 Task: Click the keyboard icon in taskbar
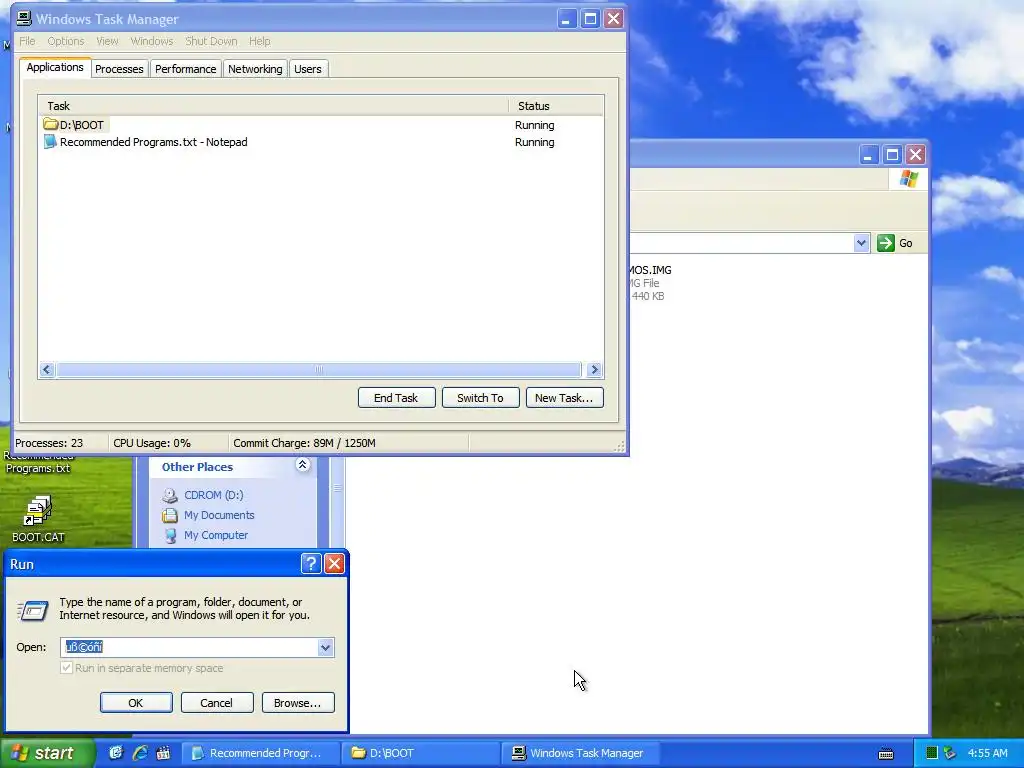point(886,754)
